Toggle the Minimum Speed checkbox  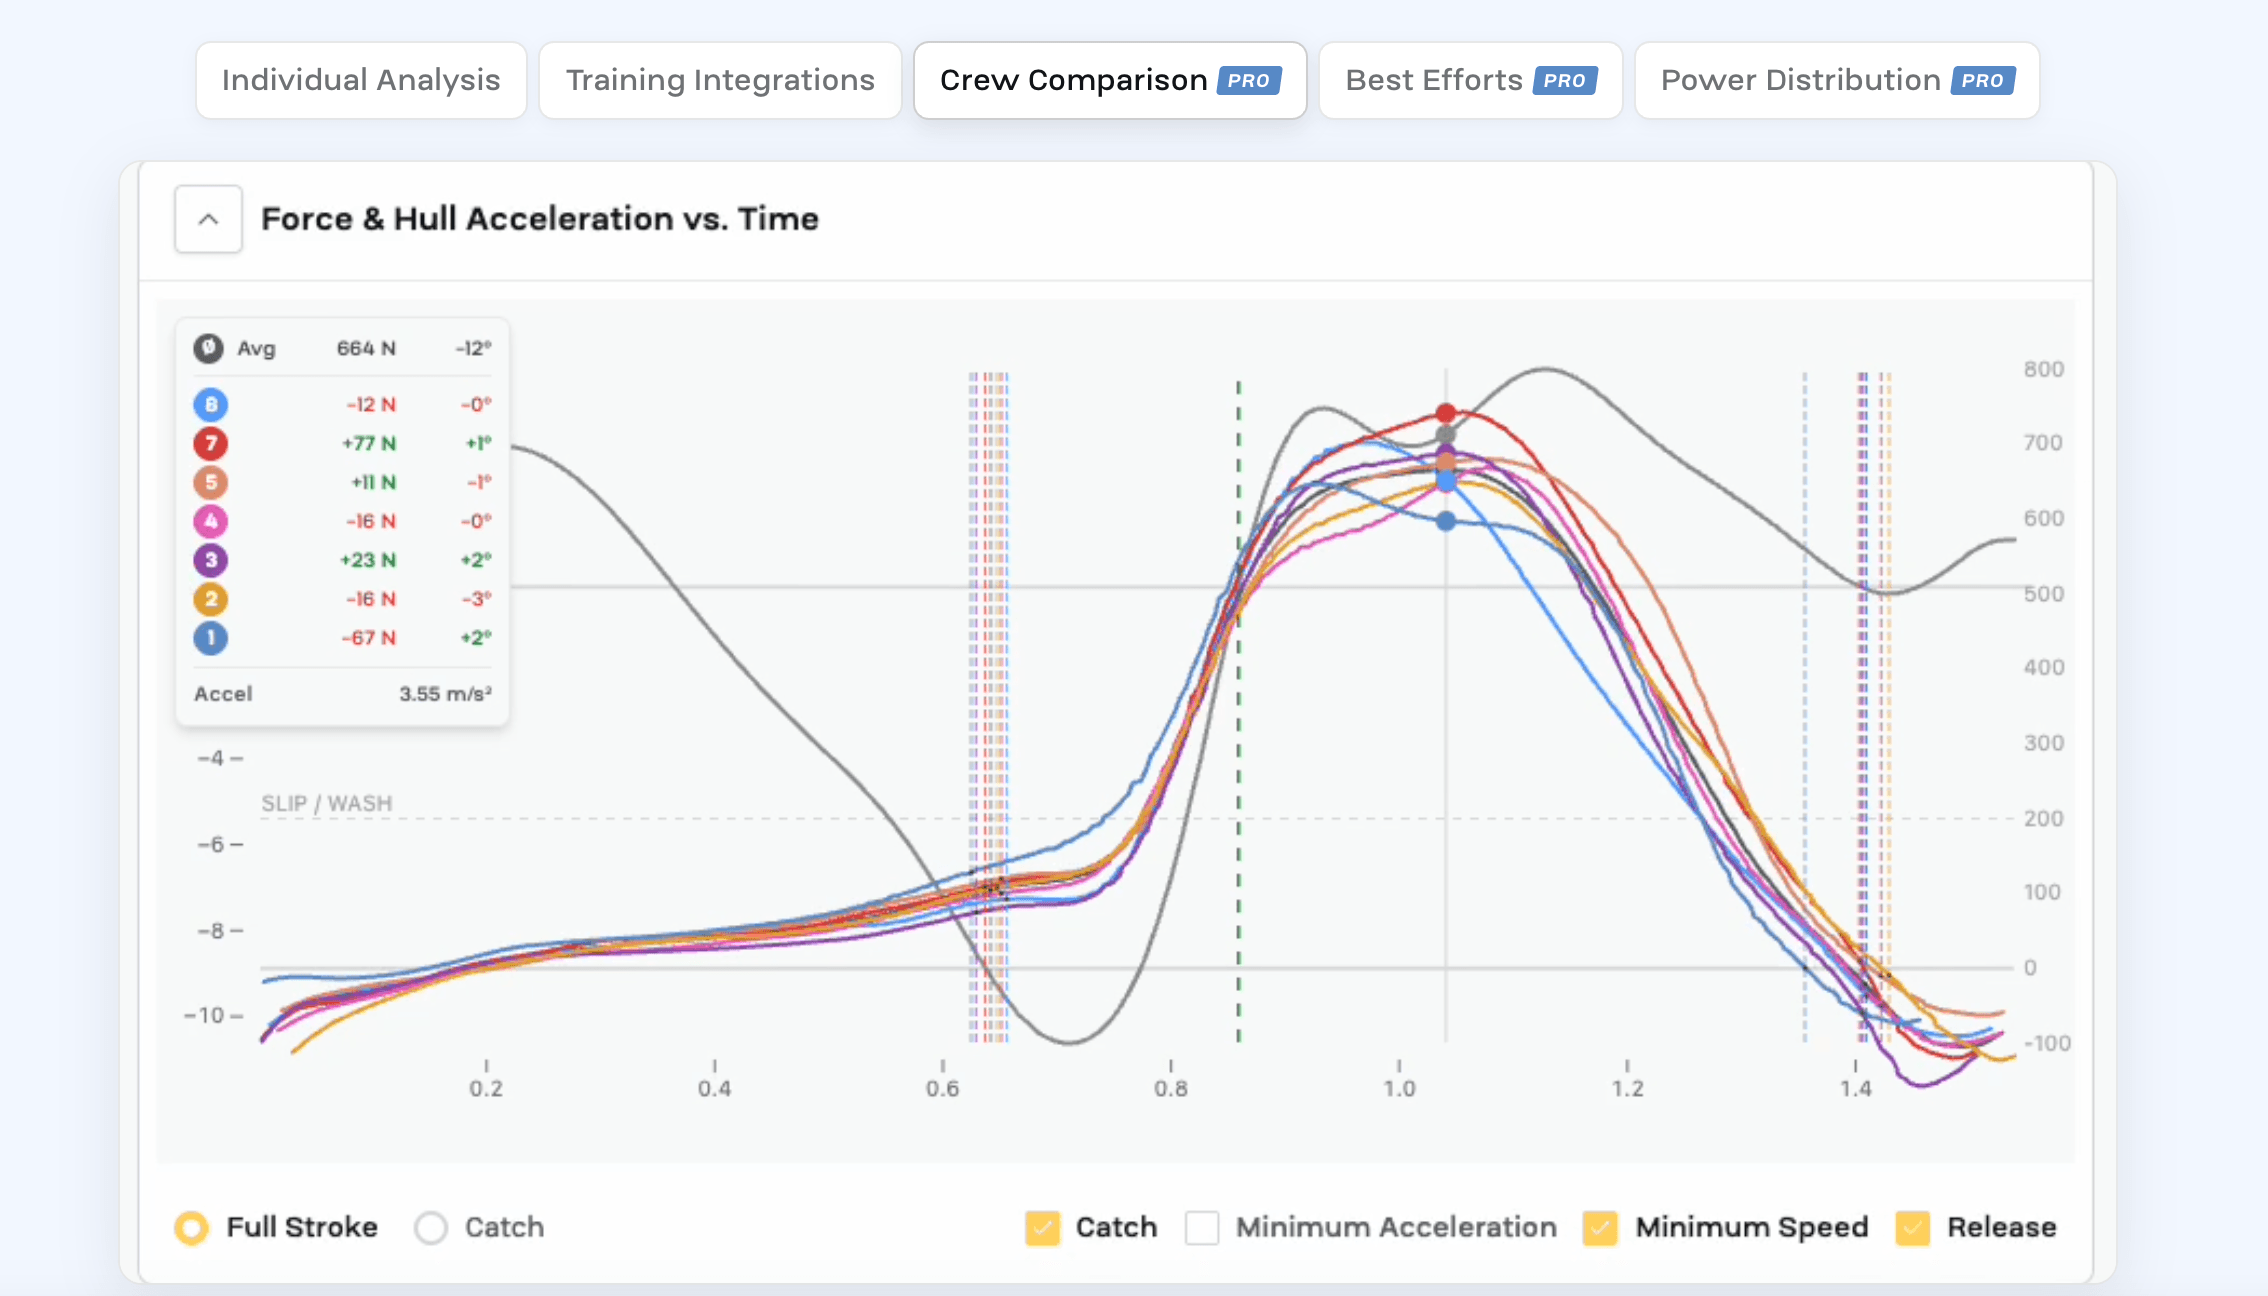pos(1600,1227)
